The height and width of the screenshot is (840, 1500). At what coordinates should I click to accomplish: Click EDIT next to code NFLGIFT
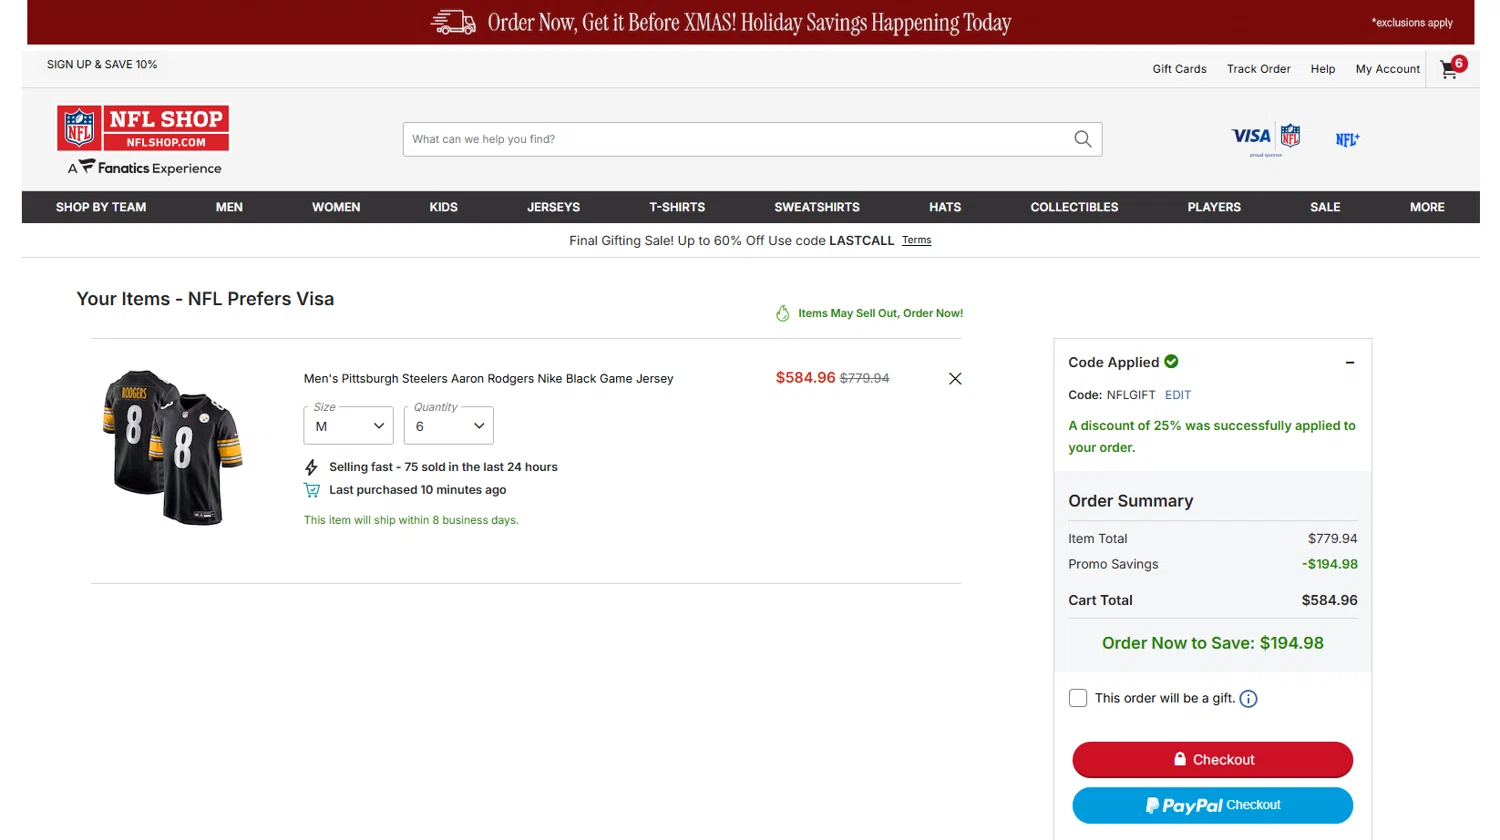[1177, 395]
